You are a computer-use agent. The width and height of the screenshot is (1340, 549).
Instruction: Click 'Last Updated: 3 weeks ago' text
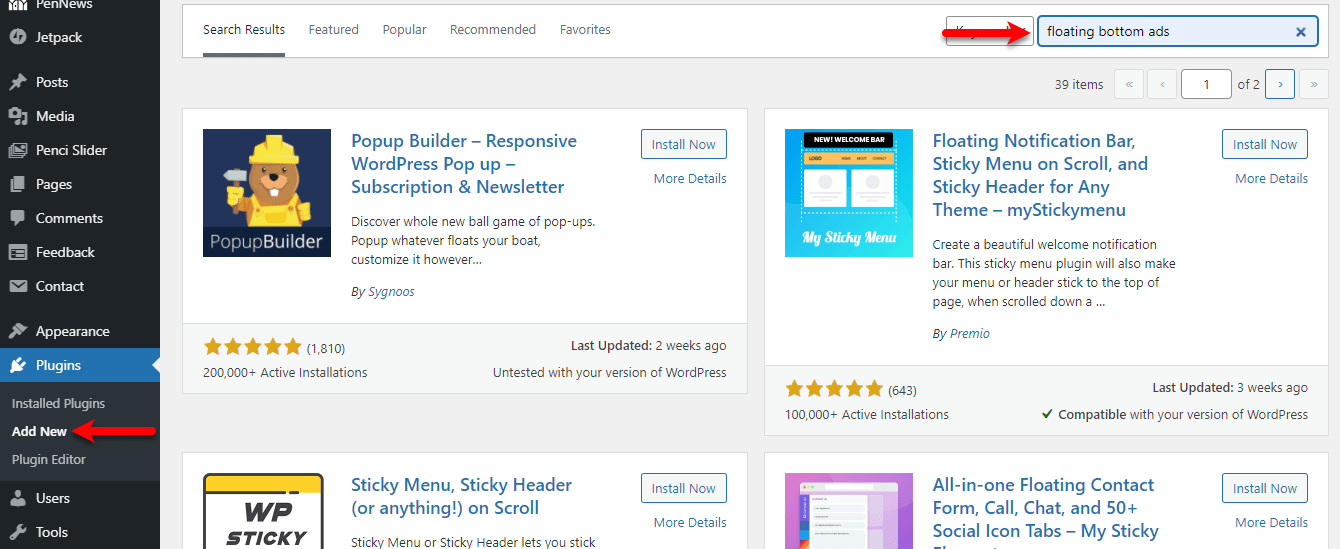click(x=1230, y=388)
